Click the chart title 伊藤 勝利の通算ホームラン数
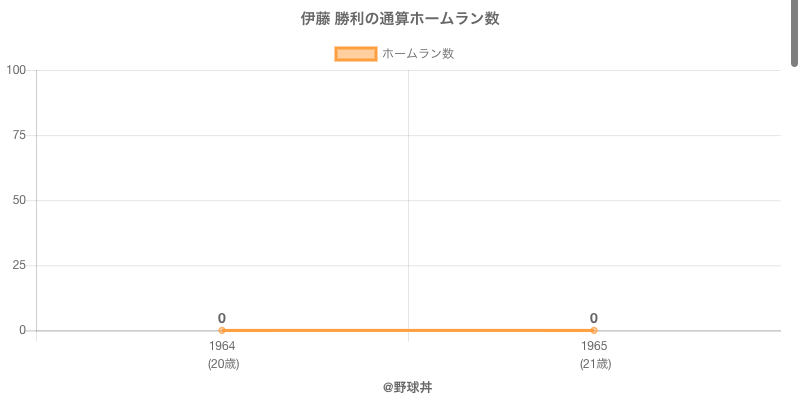The height and width of the screenshot is (400, 800). (x=400, y=19)
